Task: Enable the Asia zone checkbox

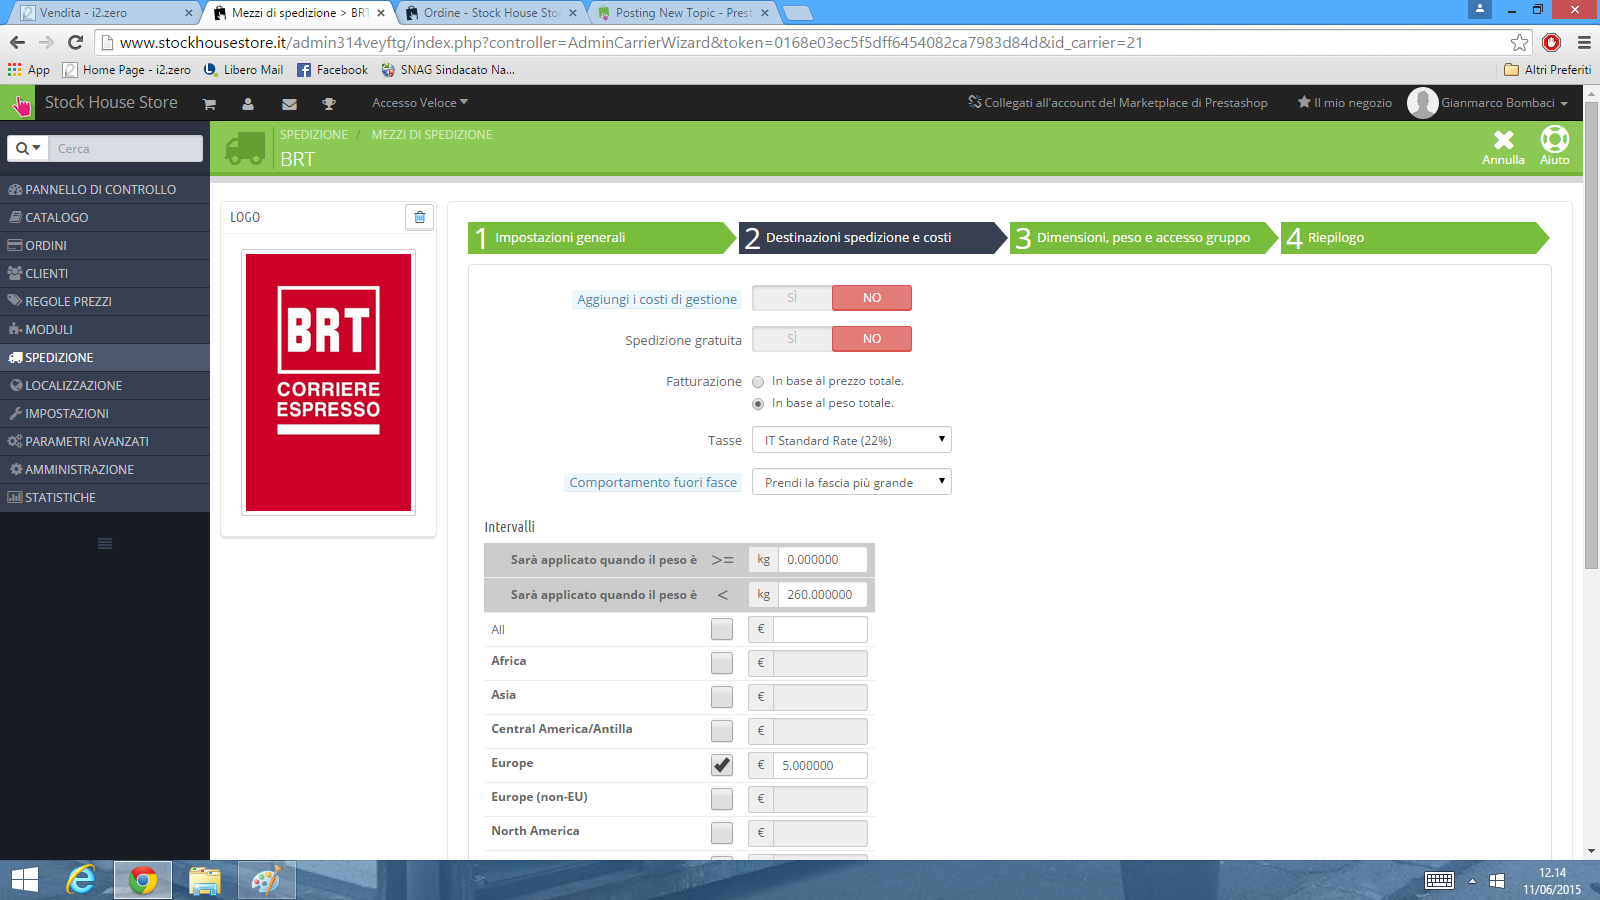Action: (722, 697)
